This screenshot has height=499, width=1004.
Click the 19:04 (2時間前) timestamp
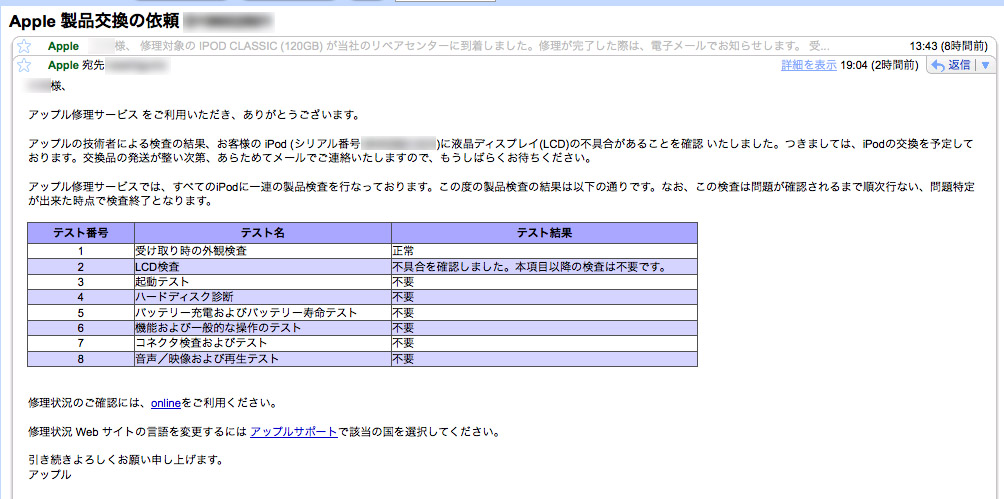click(x=880, y=65)
